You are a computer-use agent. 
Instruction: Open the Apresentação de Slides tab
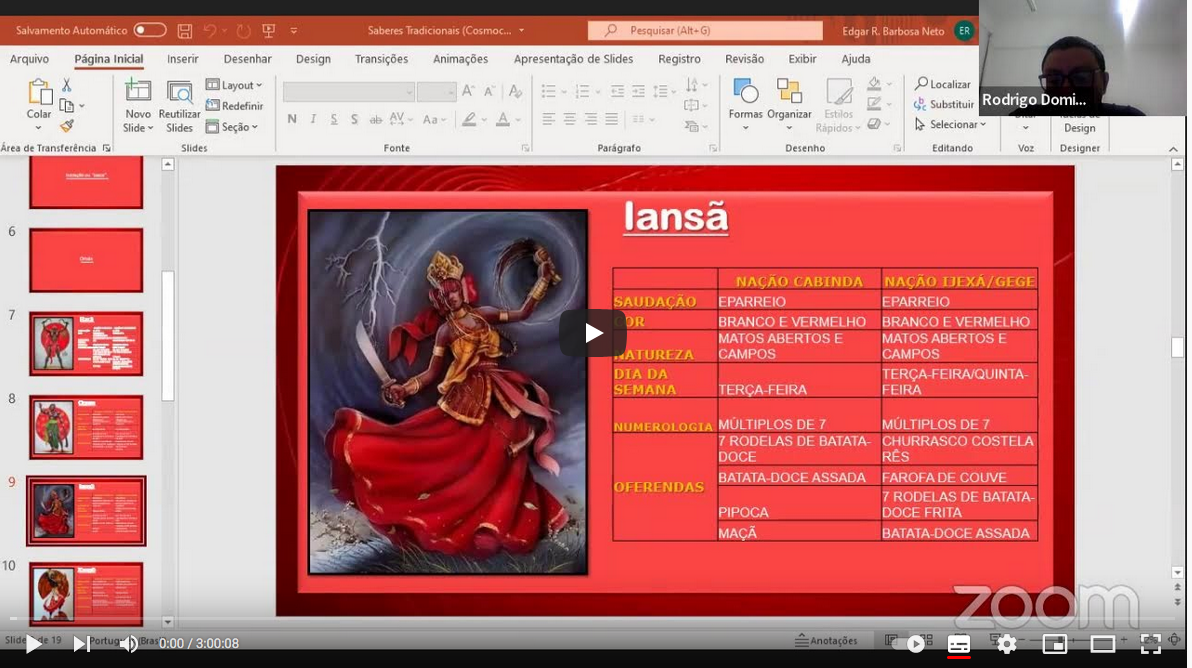573,59
